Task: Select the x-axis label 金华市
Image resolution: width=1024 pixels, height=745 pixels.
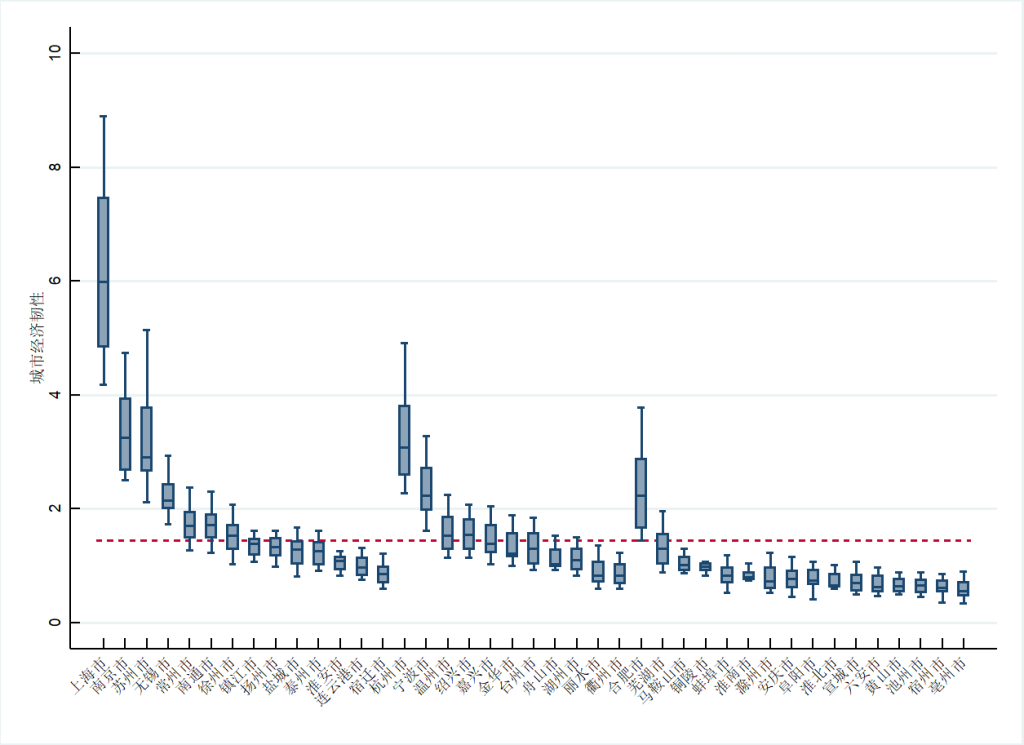Action: [x=498, y=676]
